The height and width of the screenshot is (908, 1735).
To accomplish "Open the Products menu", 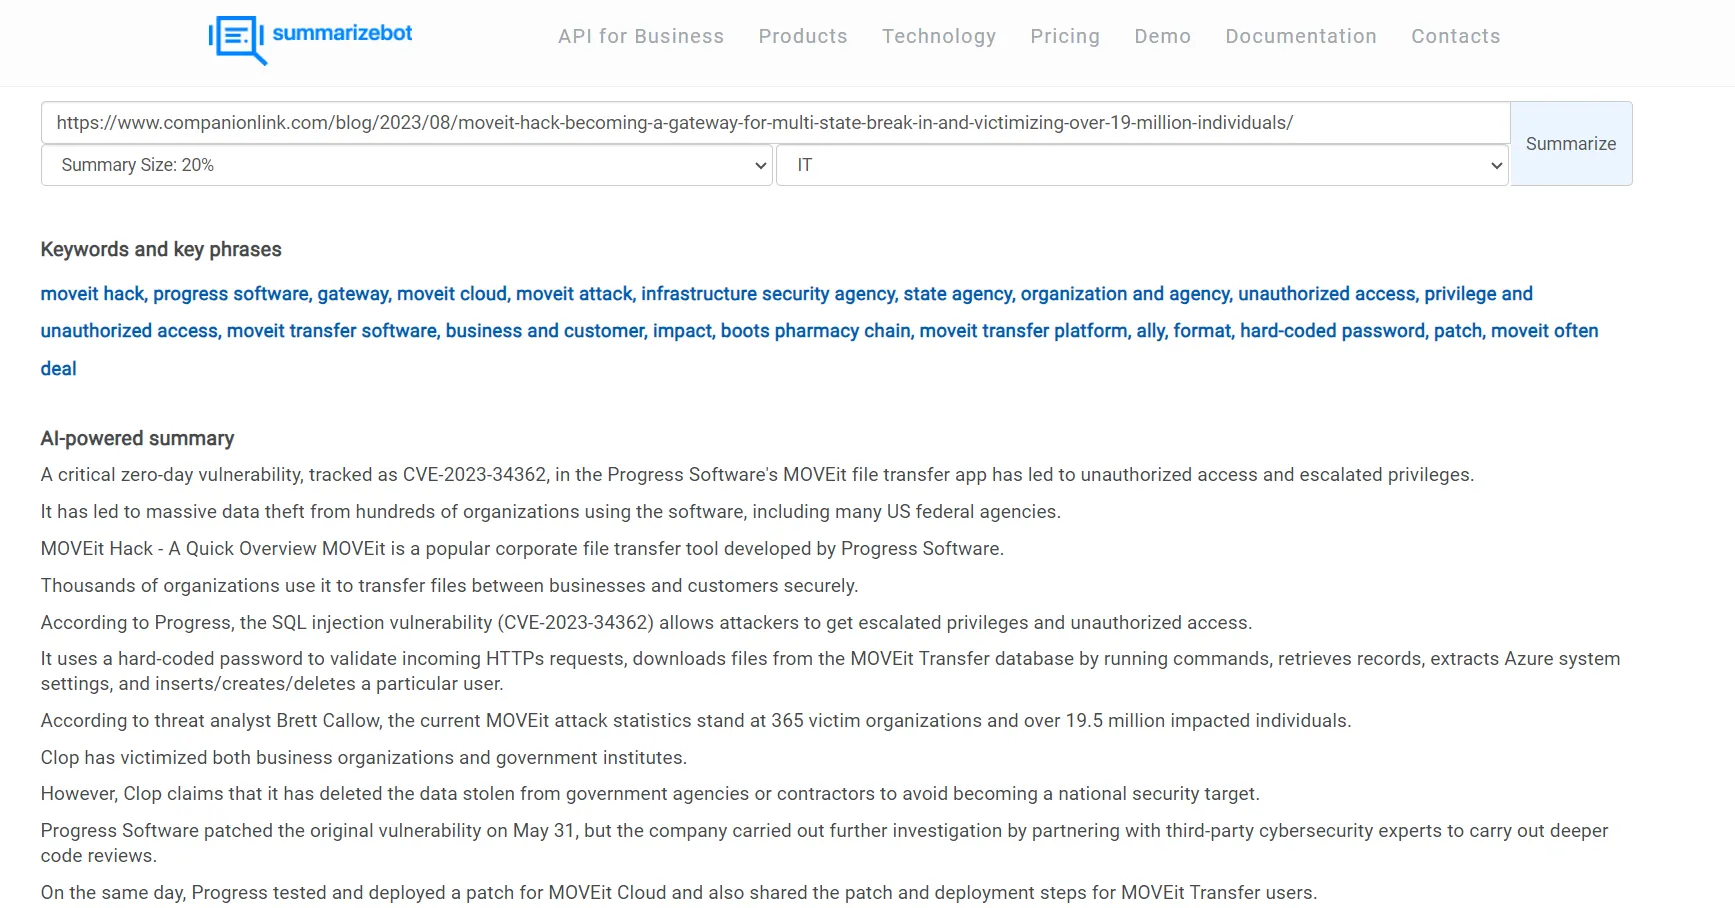I will tap(803, 36).
